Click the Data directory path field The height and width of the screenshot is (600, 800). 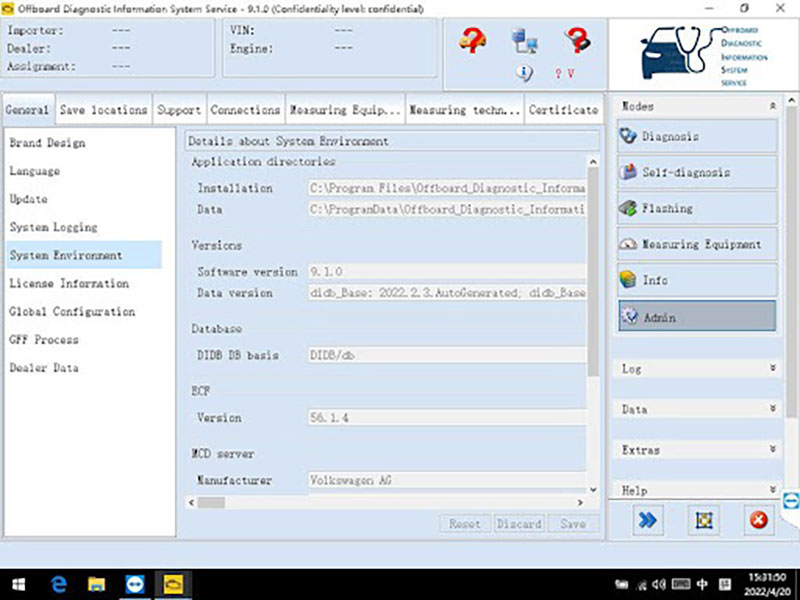[x=447, y=209]
